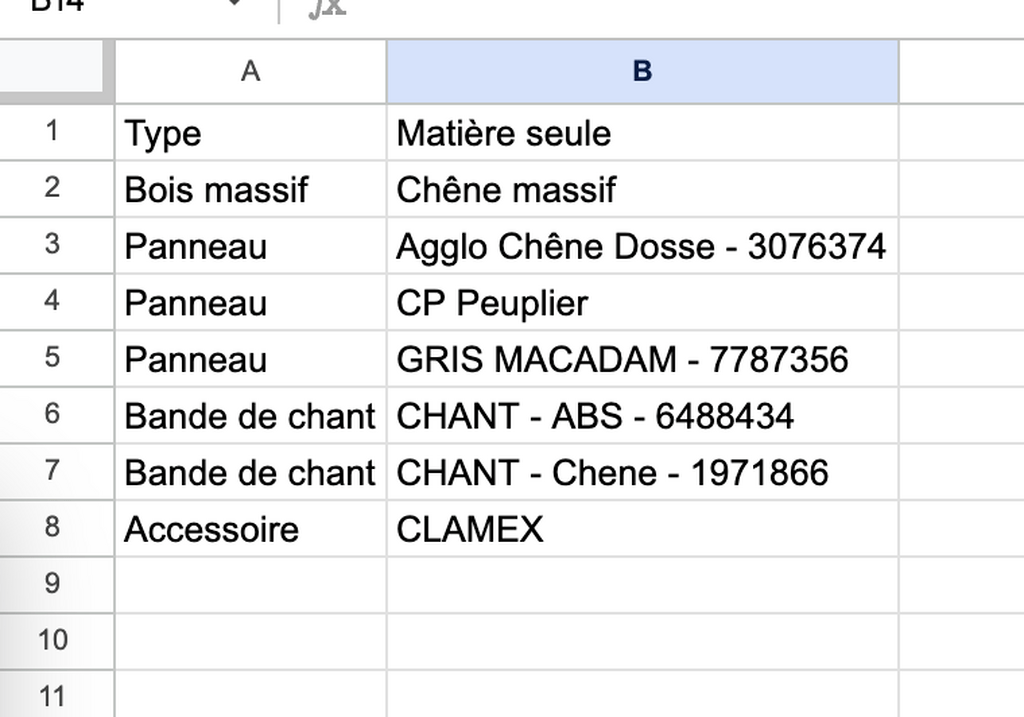Select the 'Bois massif' cell

tap(251, 189)
